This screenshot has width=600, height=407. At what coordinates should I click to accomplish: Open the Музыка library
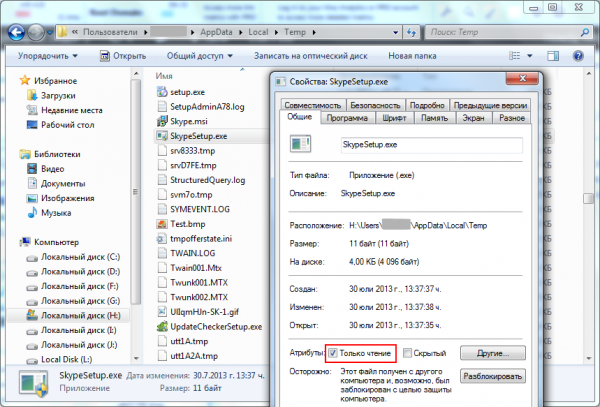tap(56, 213)
